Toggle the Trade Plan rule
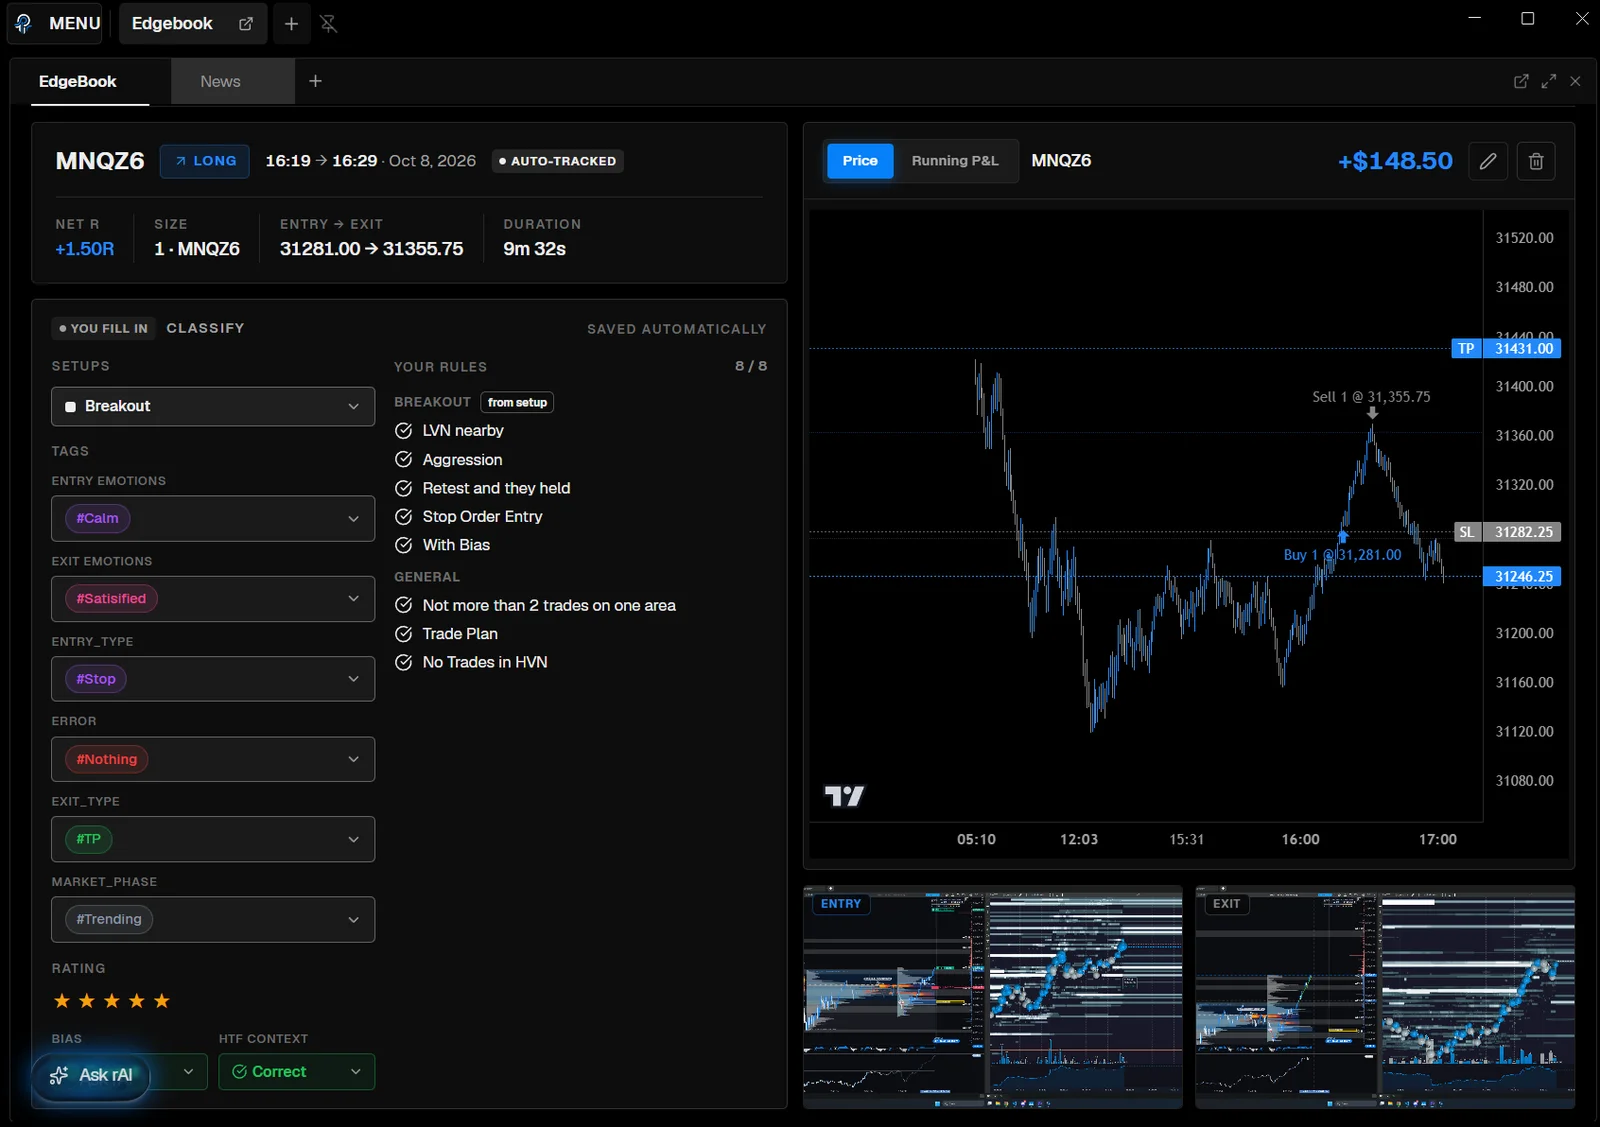Image resolution: width=1600 pixels, height=1127 pixels. (x=404, y=634)
